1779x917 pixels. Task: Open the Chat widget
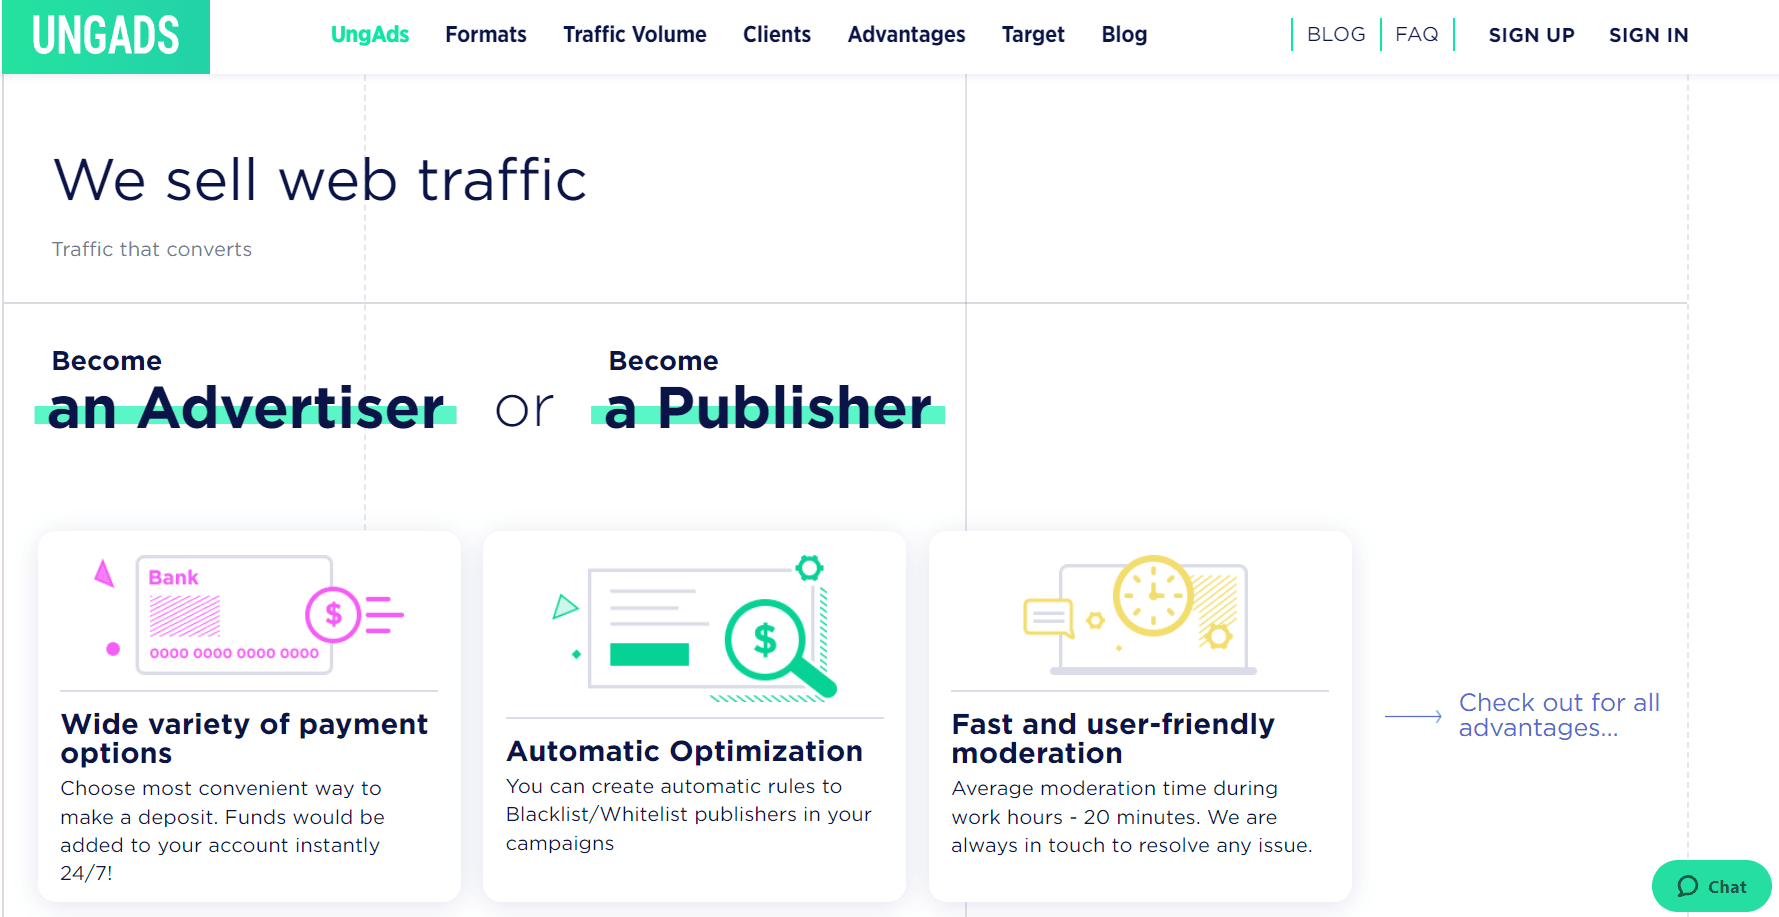point(1711,886)
